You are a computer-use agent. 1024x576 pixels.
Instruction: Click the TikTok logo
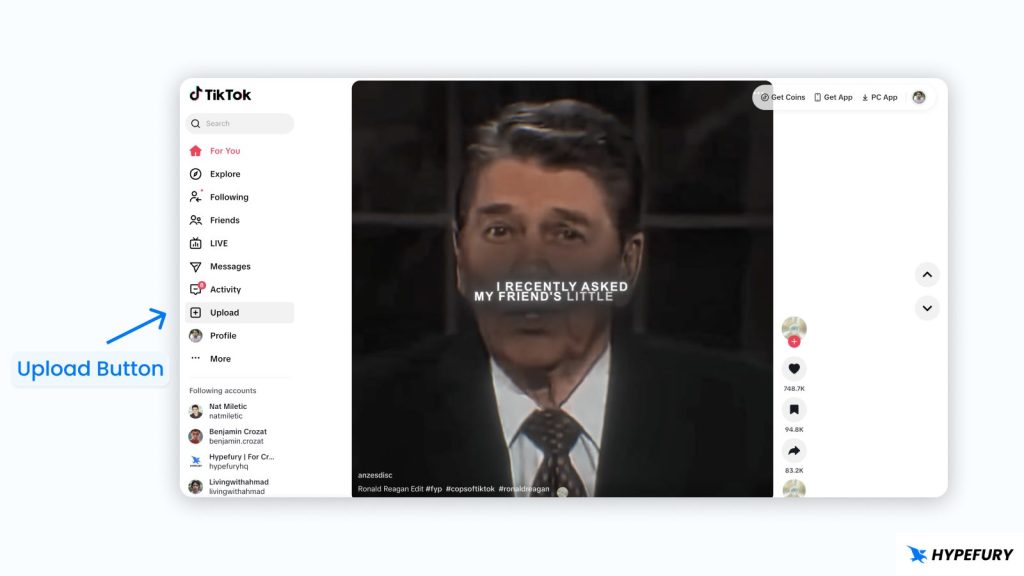tap(220, 94)
